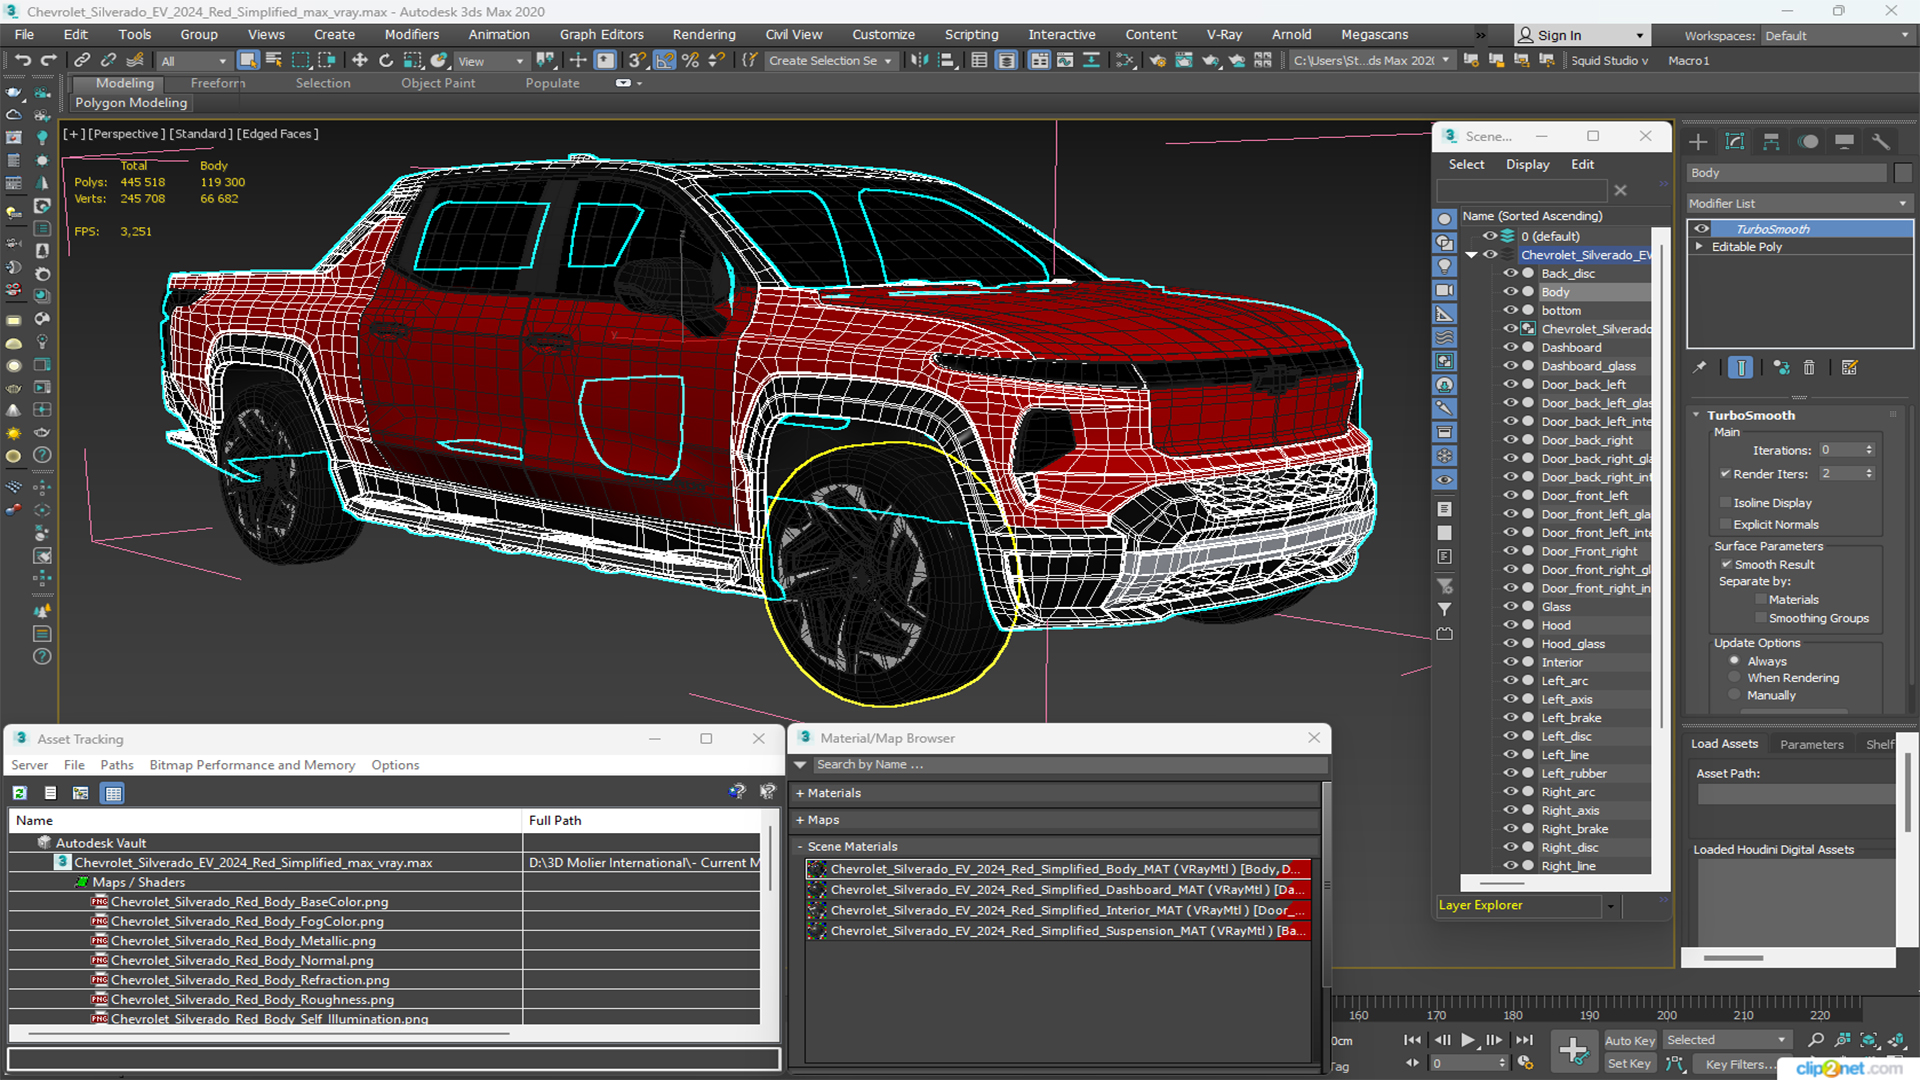Open the Workspaces Default dropdown
Image resolution: width=1920 pixels, height=1080 pixels.
point(1836,36)
